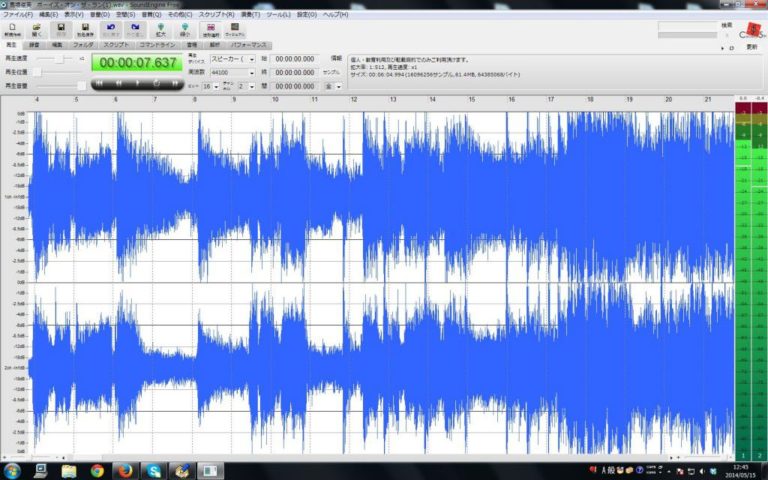This screenshot has height=480, width=768.
Task: Undo the last edit via toolbar icon
Action: (110, 29)
